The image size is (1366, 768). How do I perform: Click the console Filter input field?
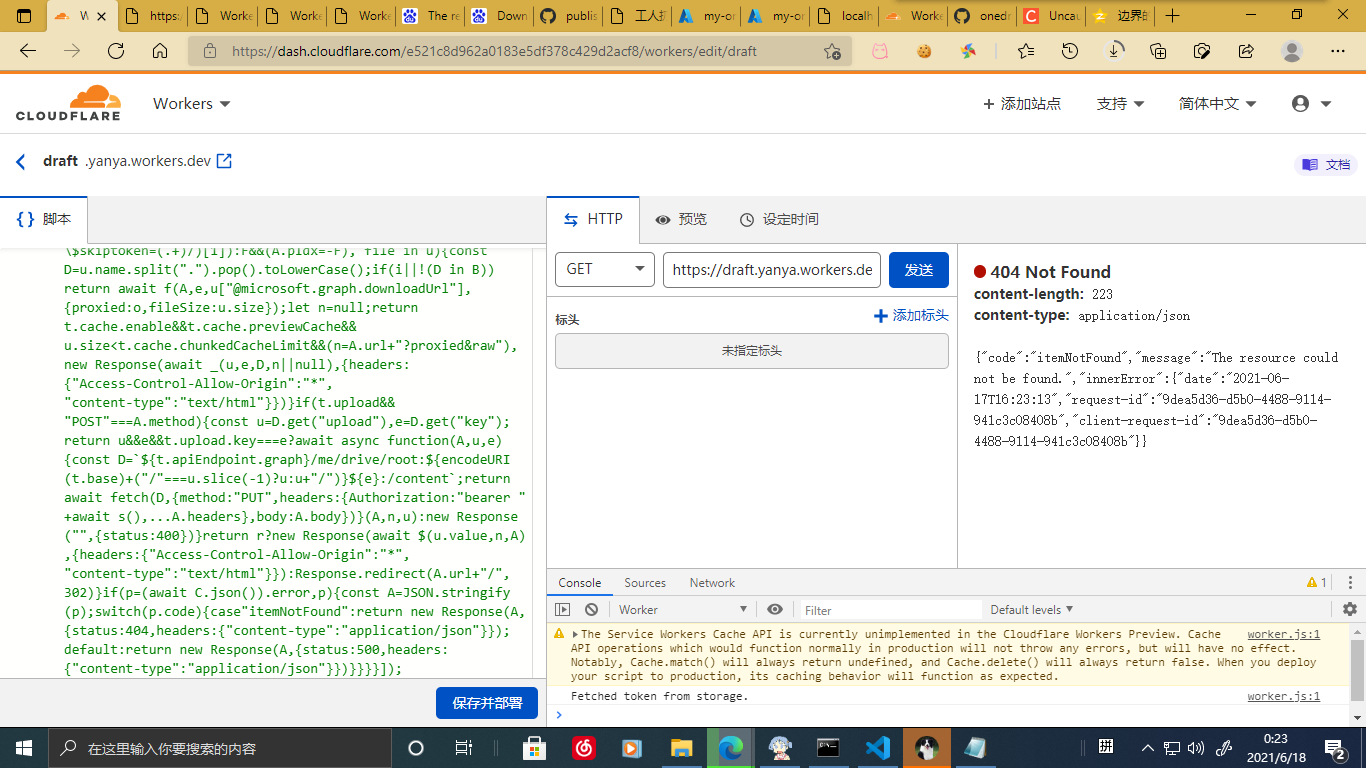pyautogui.click(x=890, y=609)
